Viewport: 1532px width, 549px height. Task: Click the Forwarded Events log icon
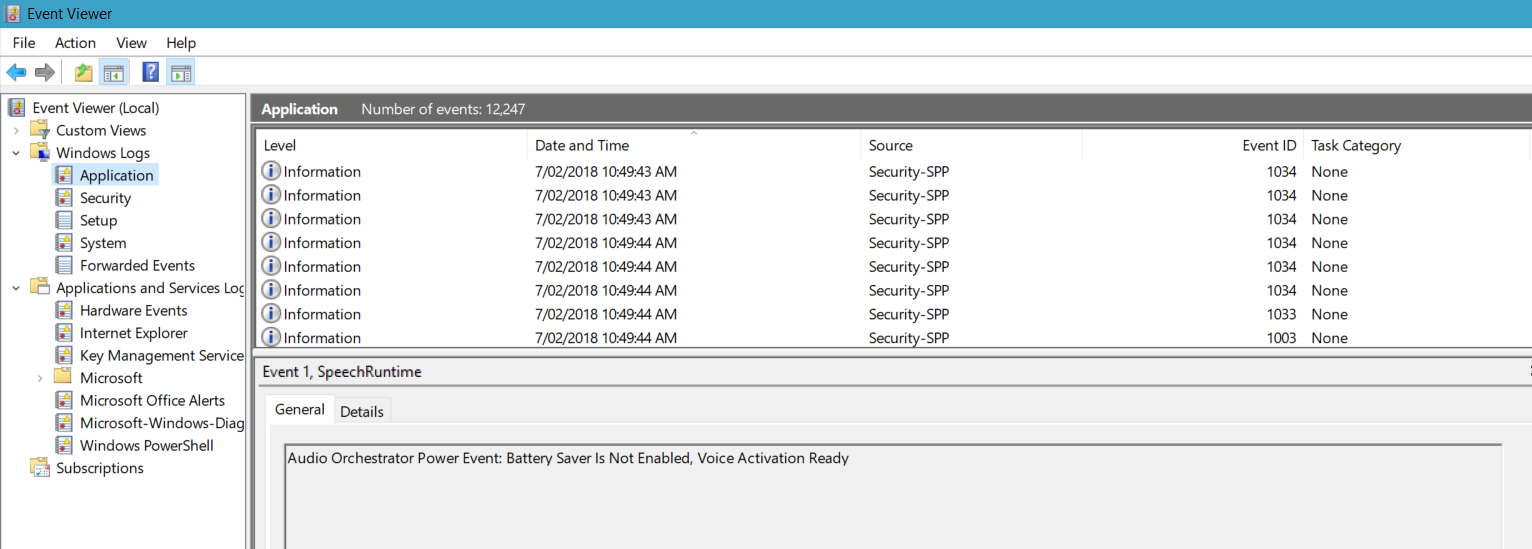(64, 265)
